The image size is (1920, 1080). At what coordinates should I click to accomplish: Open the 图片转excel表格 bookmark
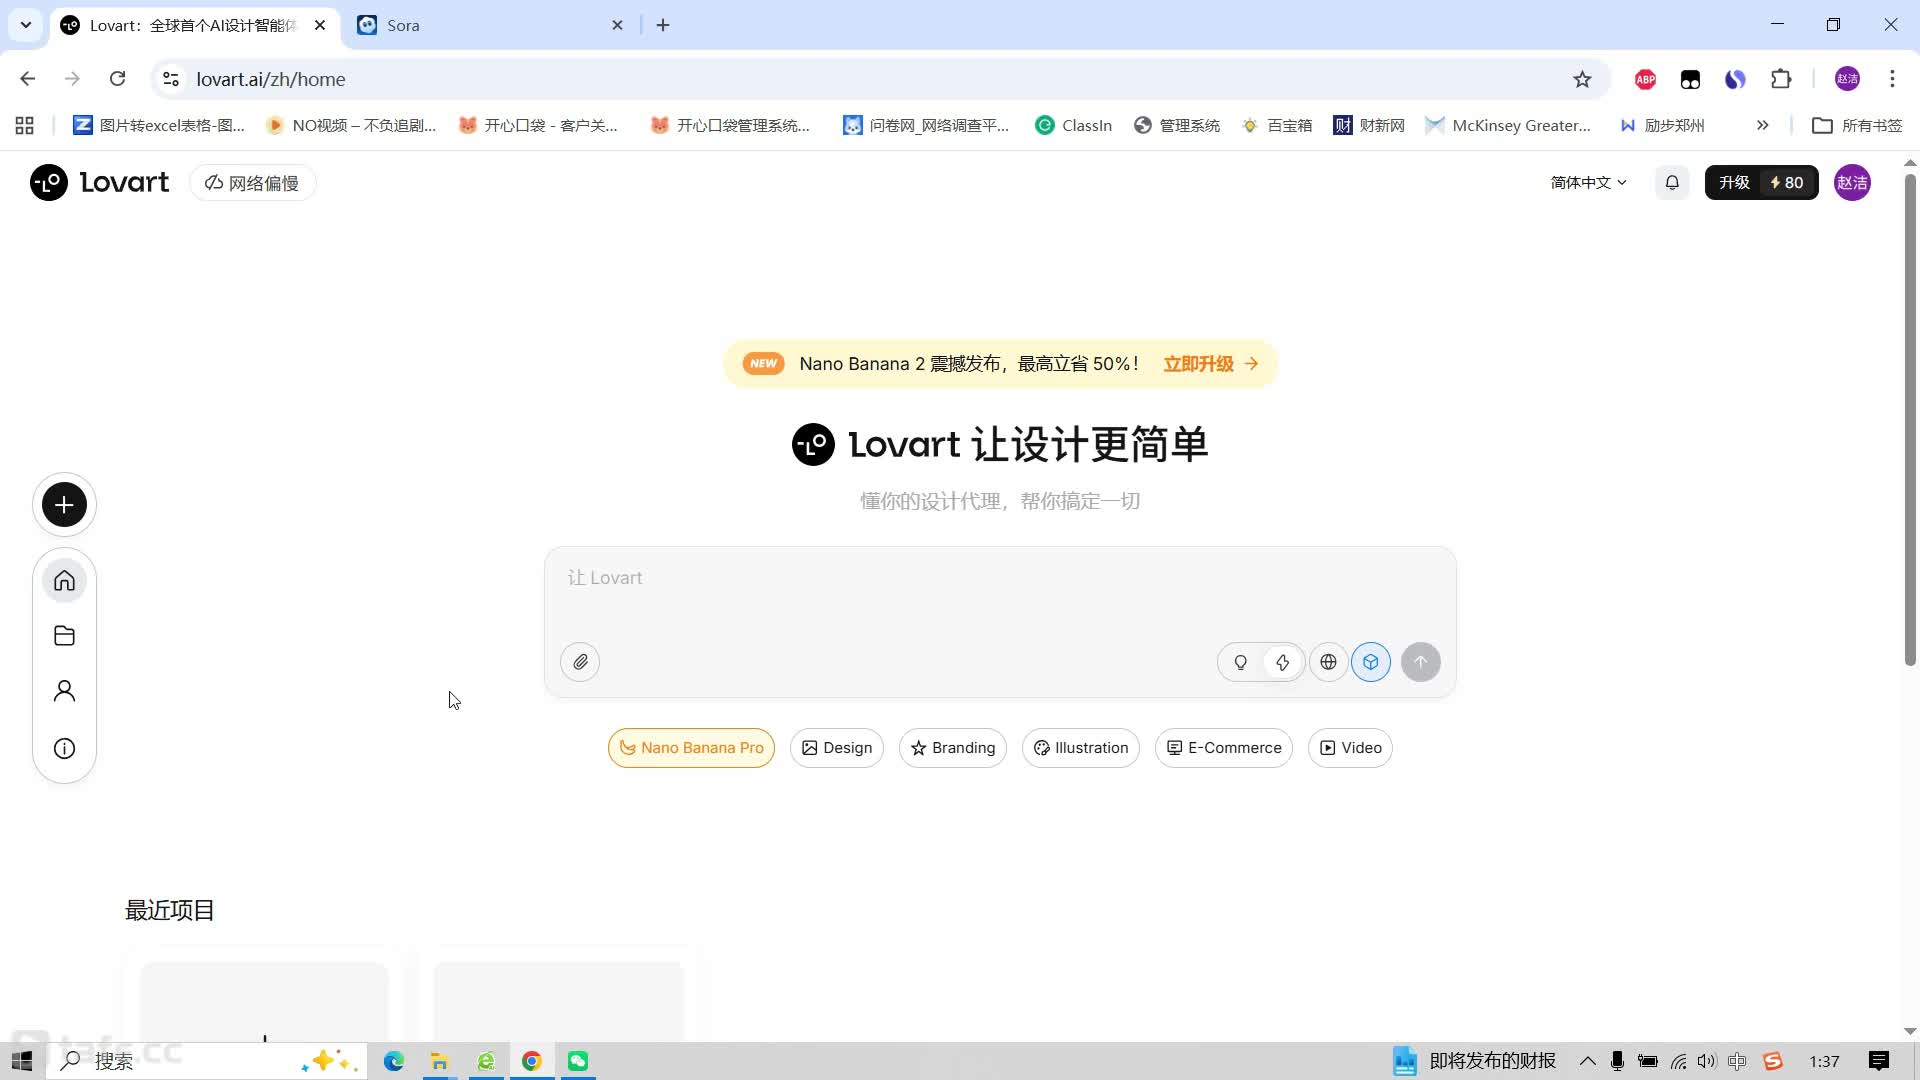[x=160, y=125]
